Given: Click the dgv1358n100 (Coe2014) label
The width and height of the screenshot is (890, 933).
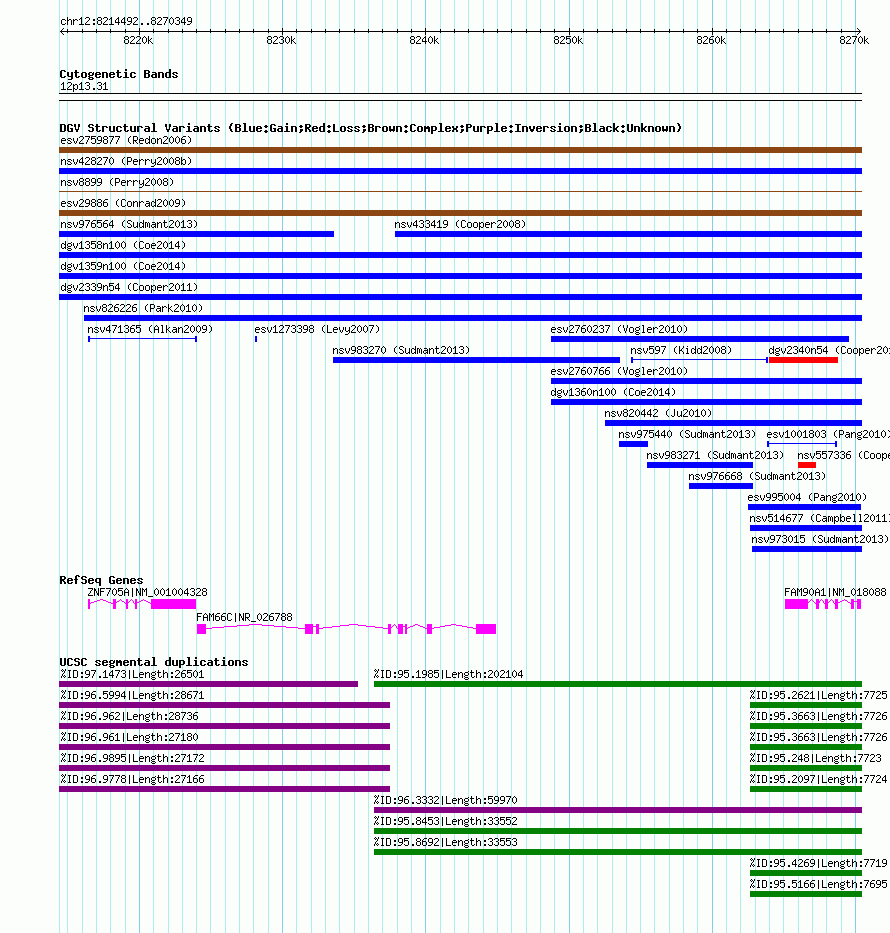Looking at the screenshot, I should tap(123, 245).
